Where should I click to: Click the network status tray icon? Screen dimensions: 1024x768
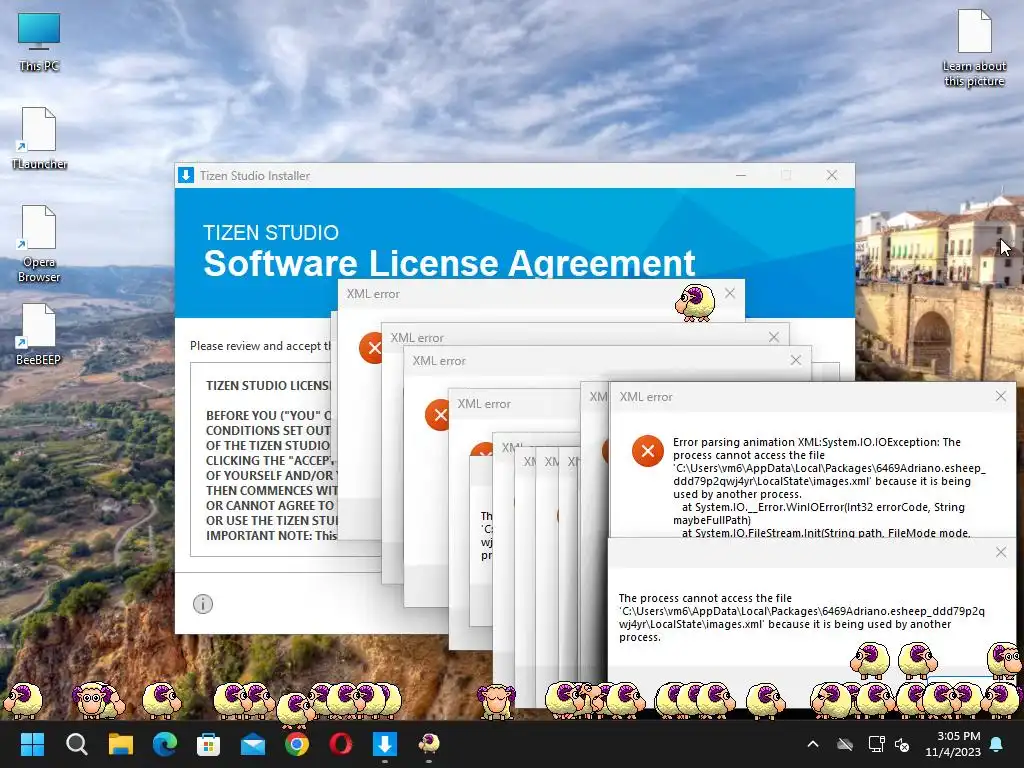[x=876, y=744]
